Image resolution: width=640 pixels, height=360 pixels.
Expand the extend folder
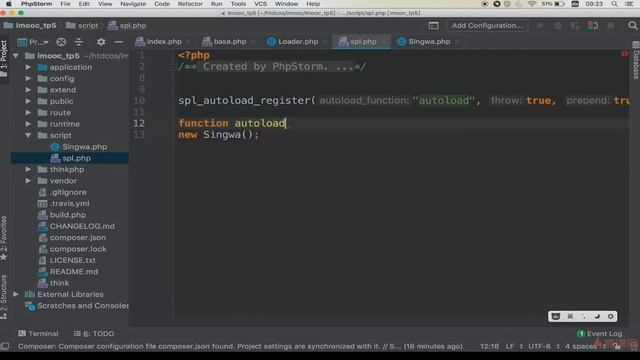click(28, 90)
